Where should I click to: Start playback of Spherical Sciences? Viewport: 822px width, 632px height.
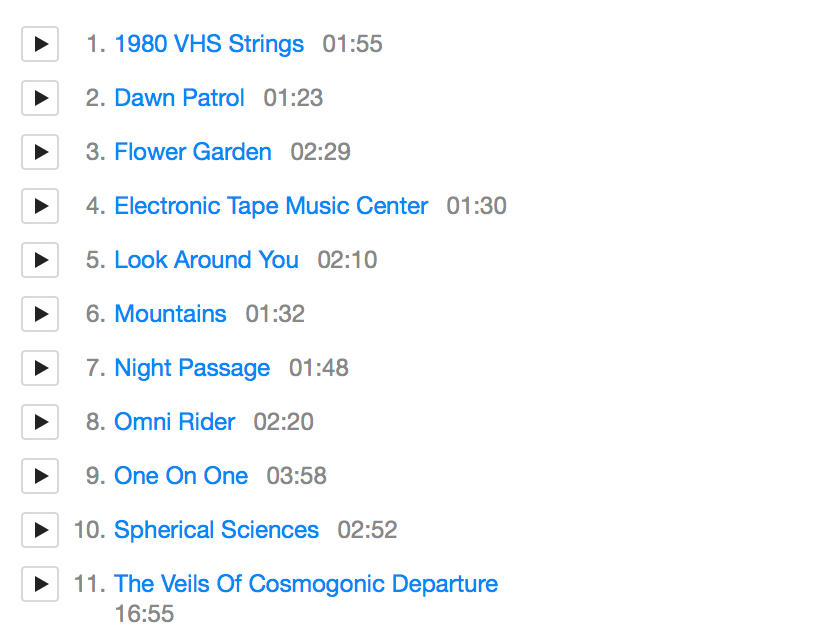(x=40, y=530)
